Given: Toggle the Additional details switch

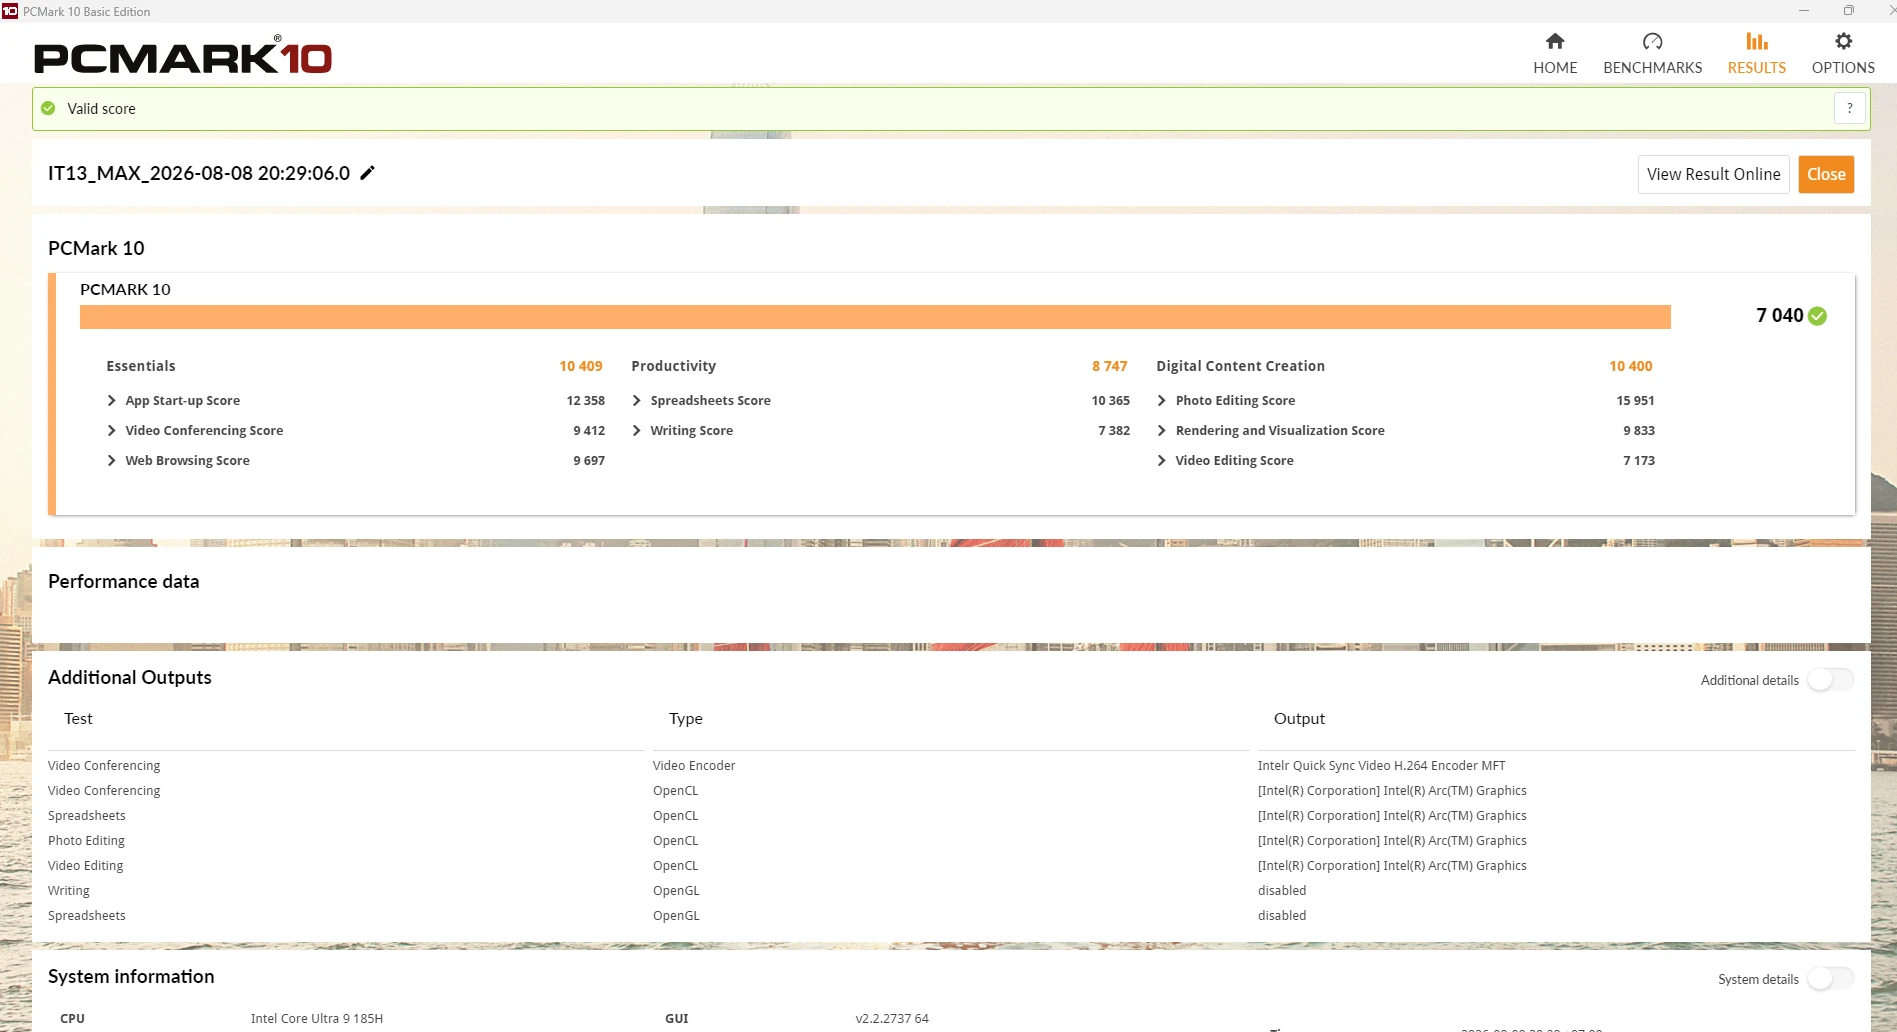Looking at the screenshot, I should pos(1830,680).
